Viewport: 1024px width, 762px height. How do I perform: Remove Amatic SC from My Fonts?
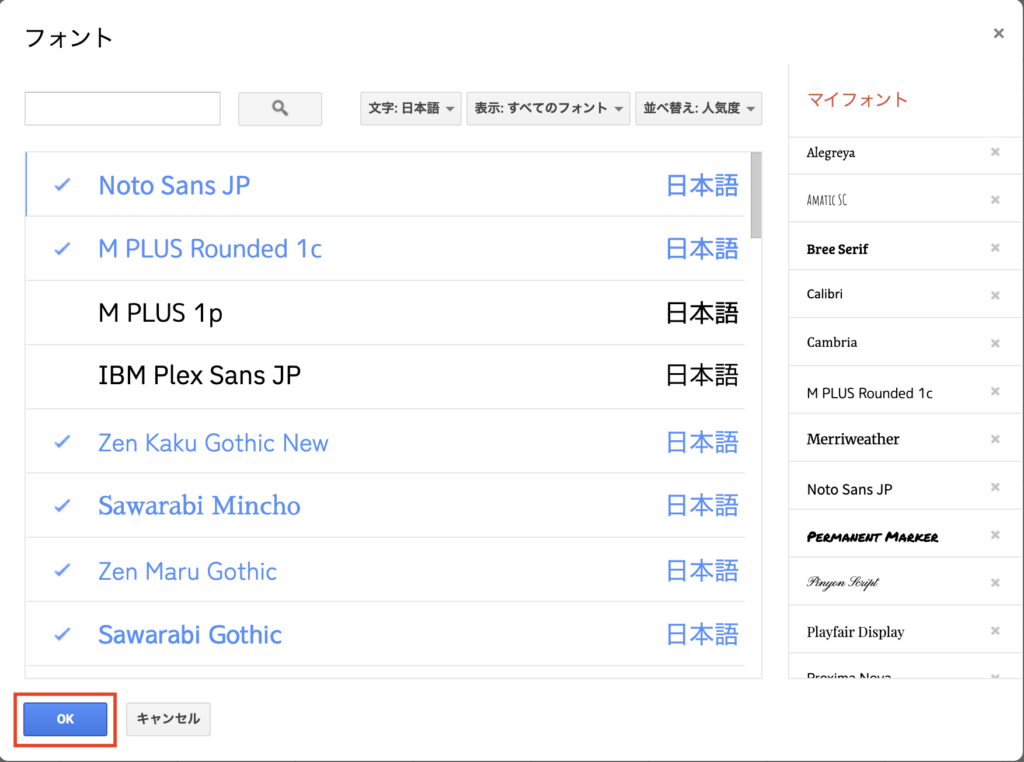(995, 200)
